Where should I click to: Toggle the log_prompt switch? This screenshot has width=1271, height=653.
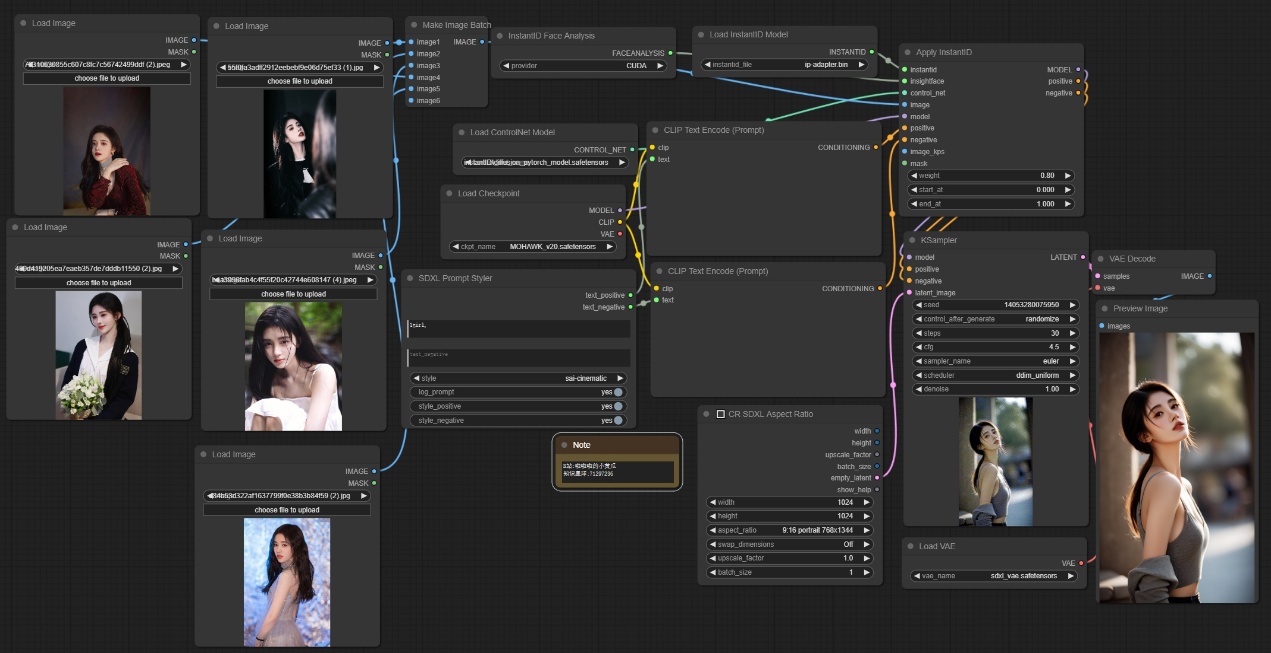coord(619,392)
